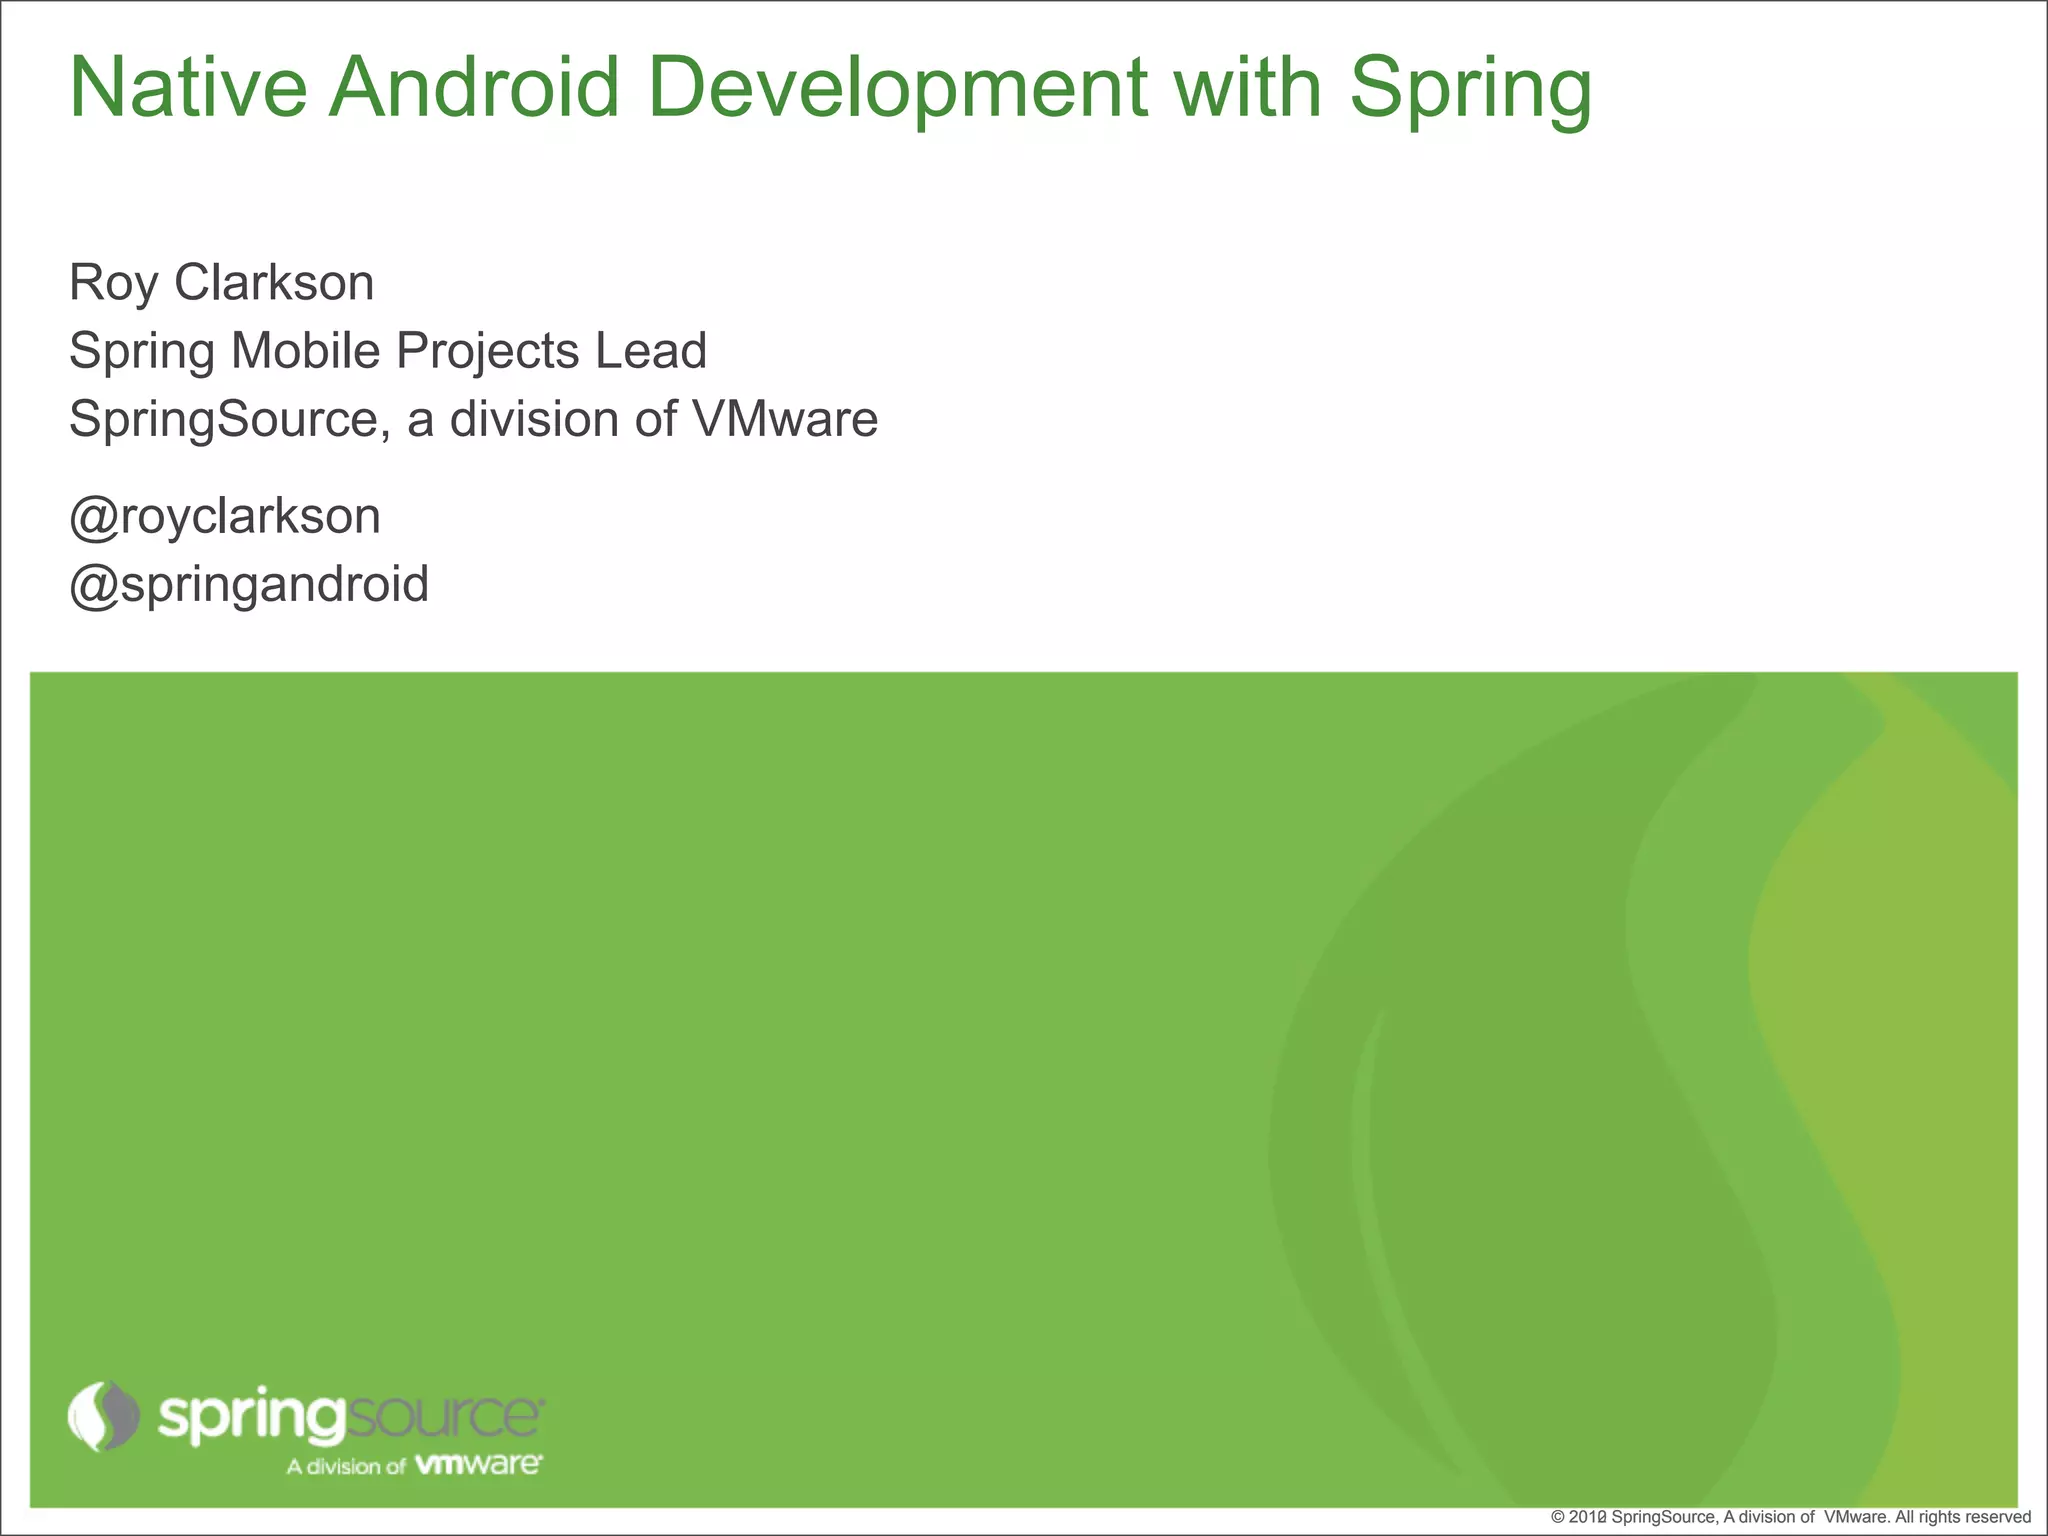This screenshot has height=1536, width=2048.
Task: Select the @royclarkson Twitter handle
Action: [225, 517]
